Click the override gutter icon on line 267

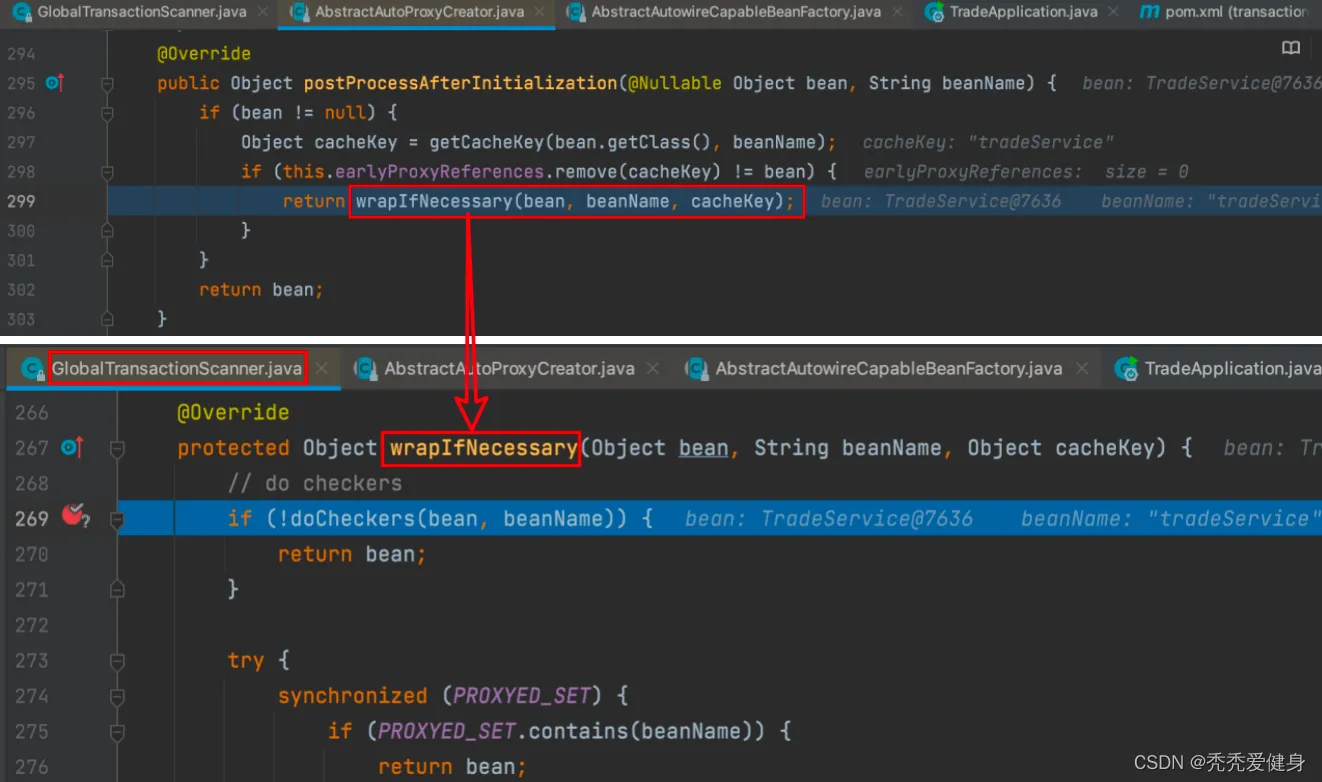(72, 447)
